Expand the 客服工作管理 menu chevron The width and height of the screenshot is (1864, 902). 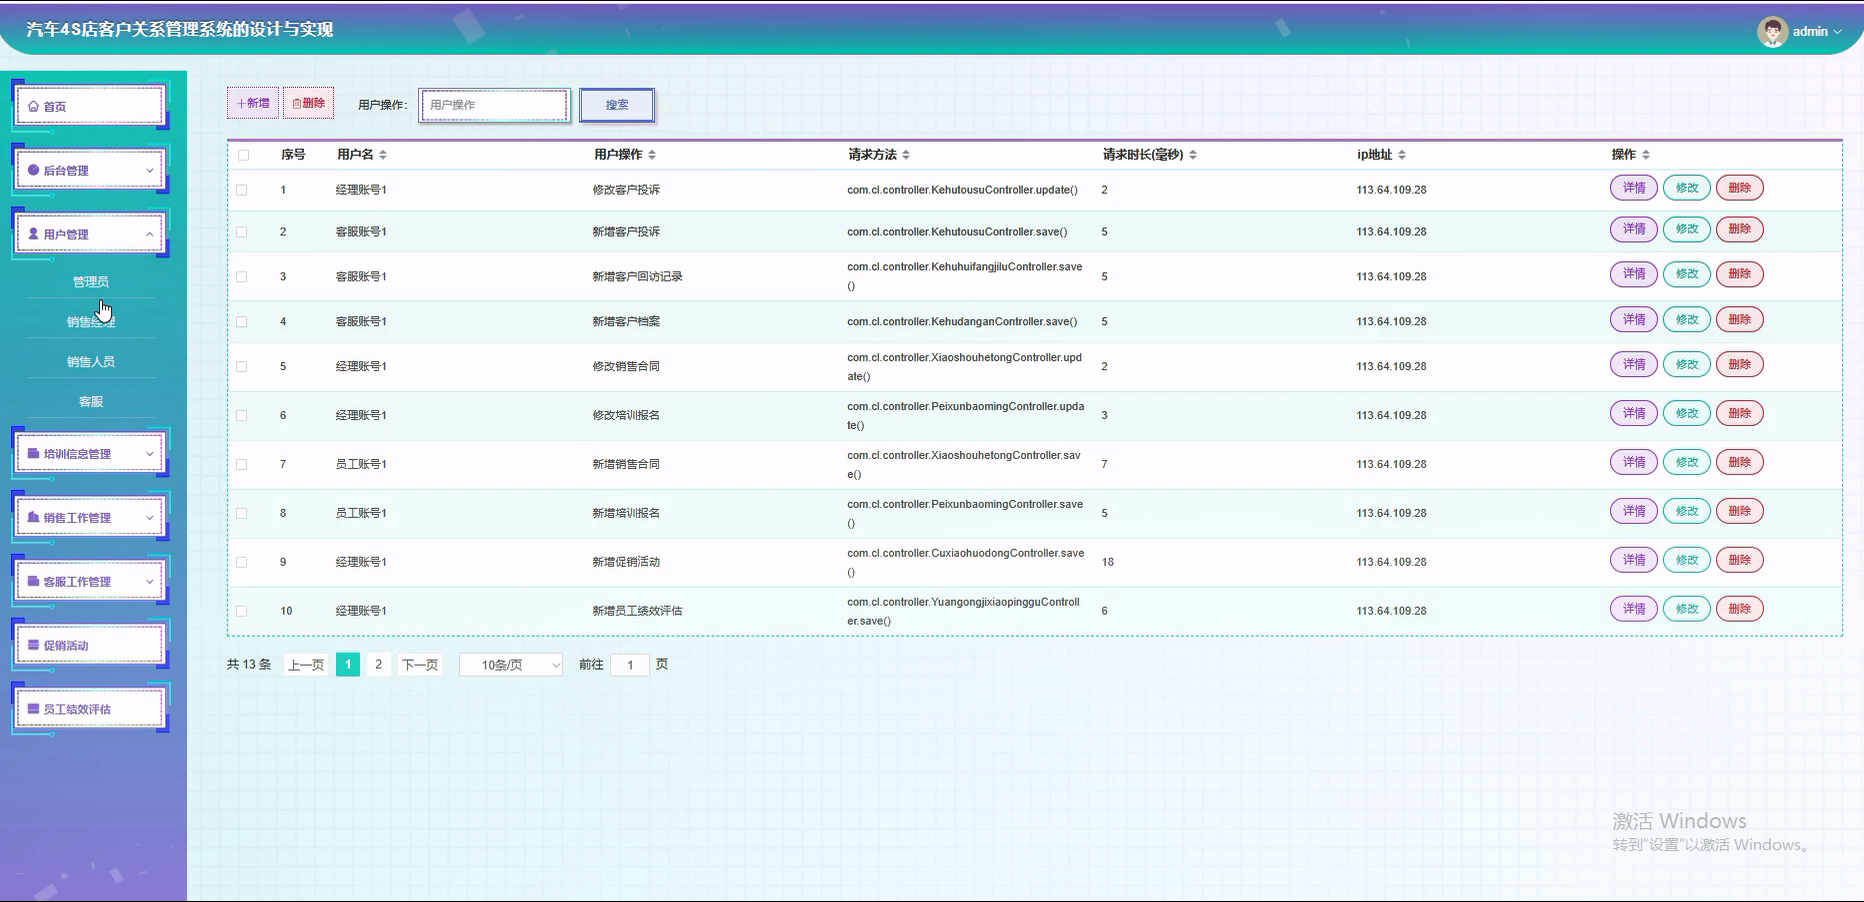click(x=150, y=582)
